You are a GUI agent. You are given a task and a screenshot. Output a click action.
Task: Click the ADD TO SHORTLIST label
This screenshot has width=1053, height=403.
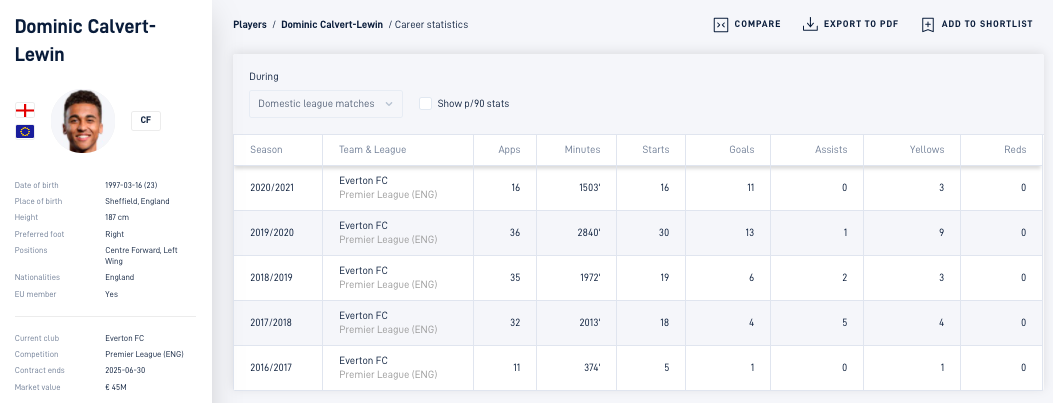[987, 24]
